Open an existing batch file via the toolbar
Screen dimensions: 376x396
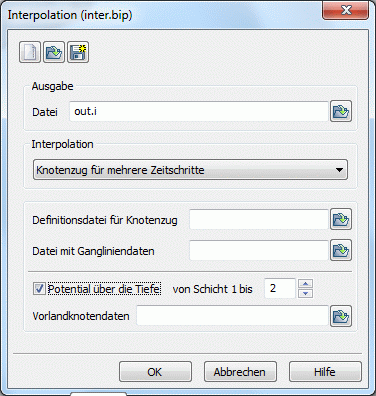[54, 52]
